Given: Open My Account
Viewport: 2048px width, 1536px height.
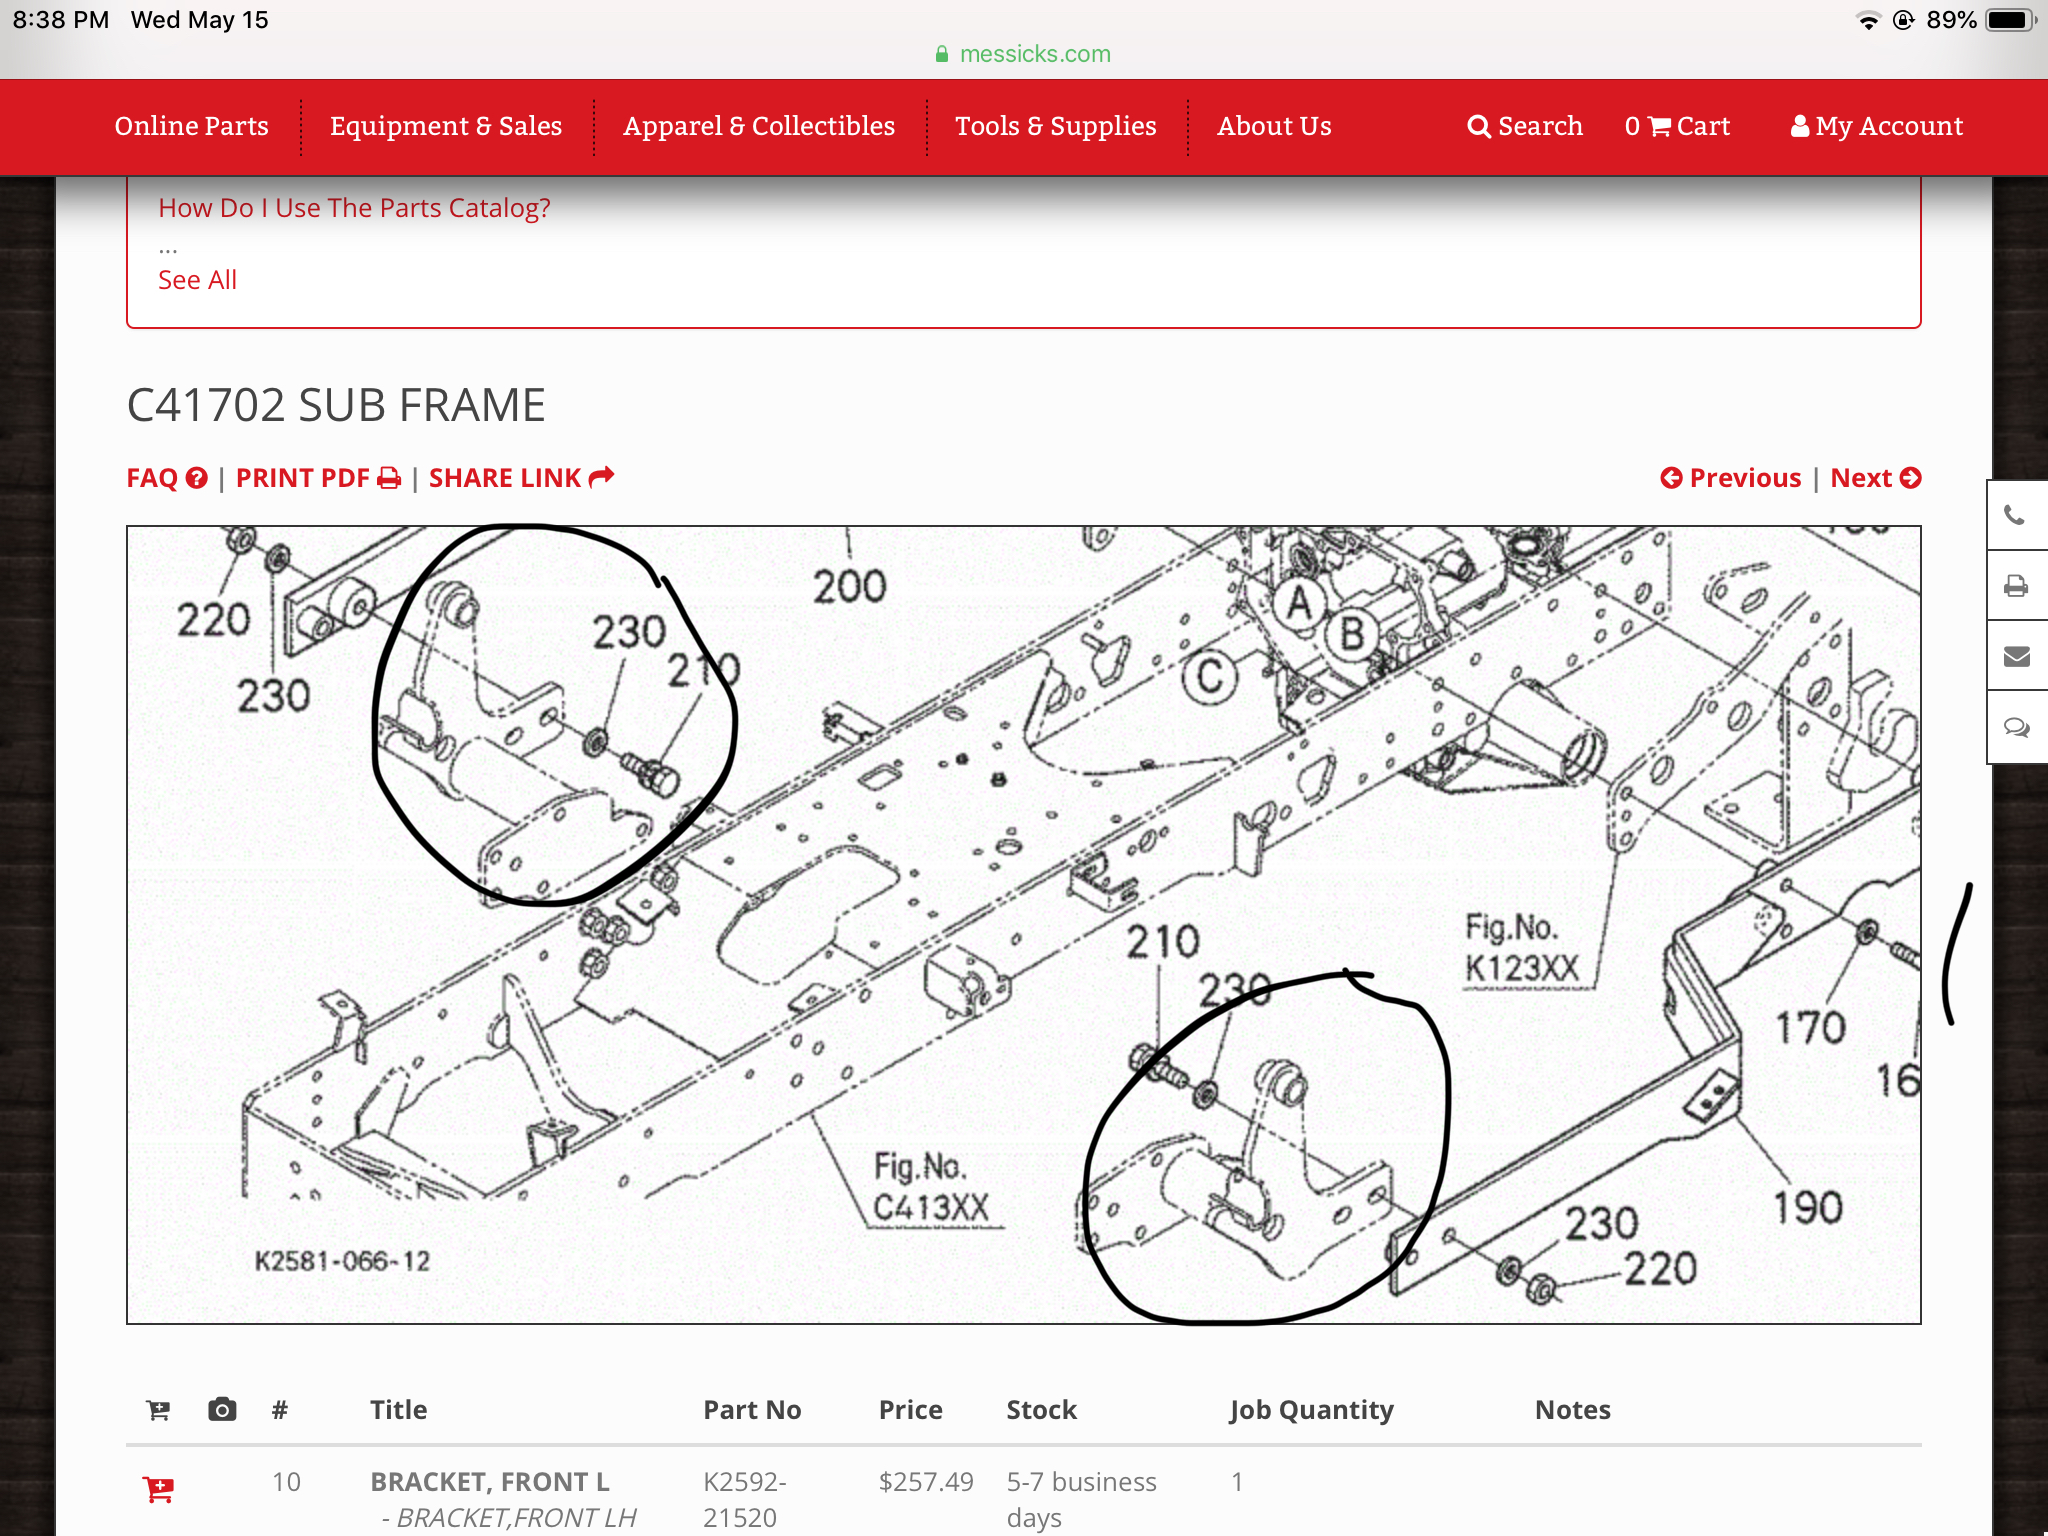Looking at the screenshot, I should 1877,127.
